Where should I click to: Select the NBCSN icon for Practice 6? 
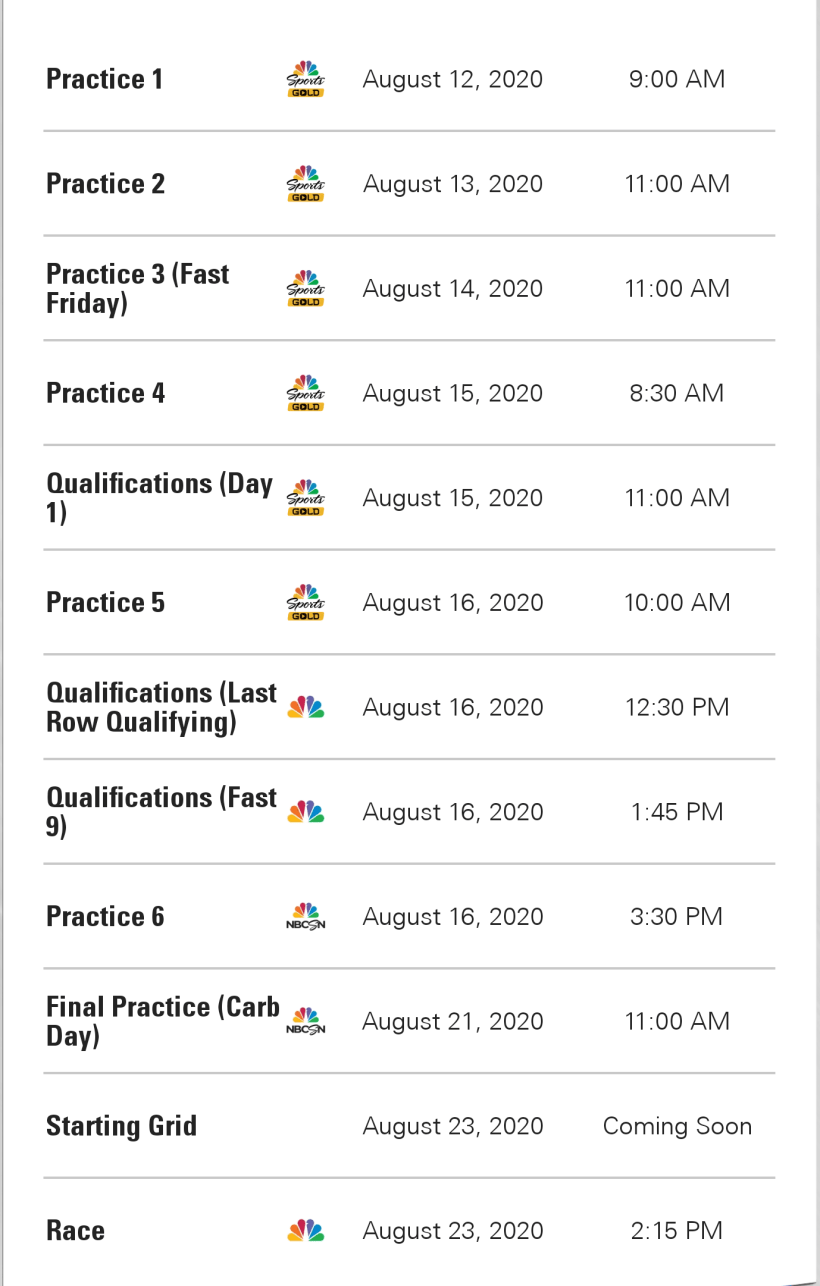[x=305, y=917]
